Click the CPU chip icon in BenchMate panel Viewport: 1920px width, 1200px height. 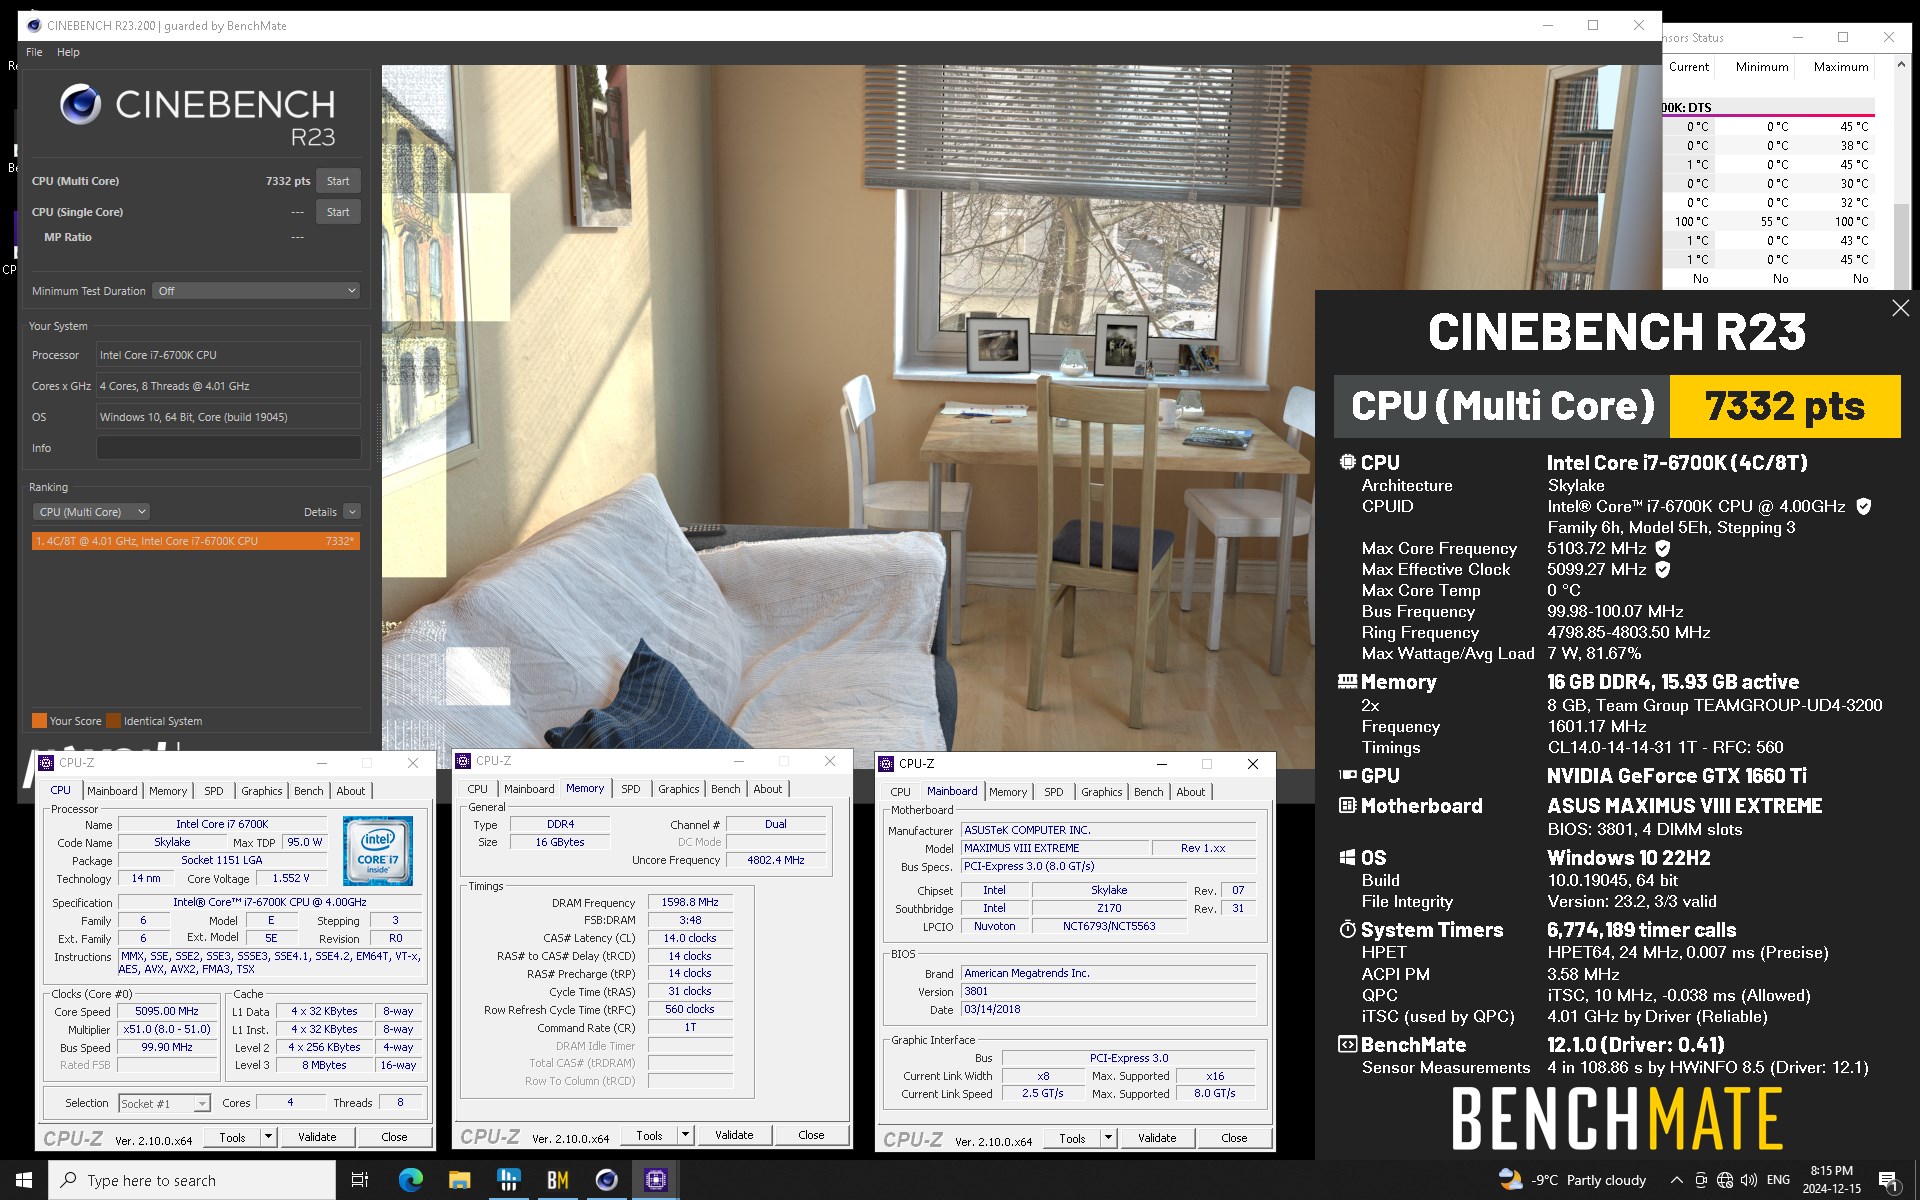tap(1347, 462)
